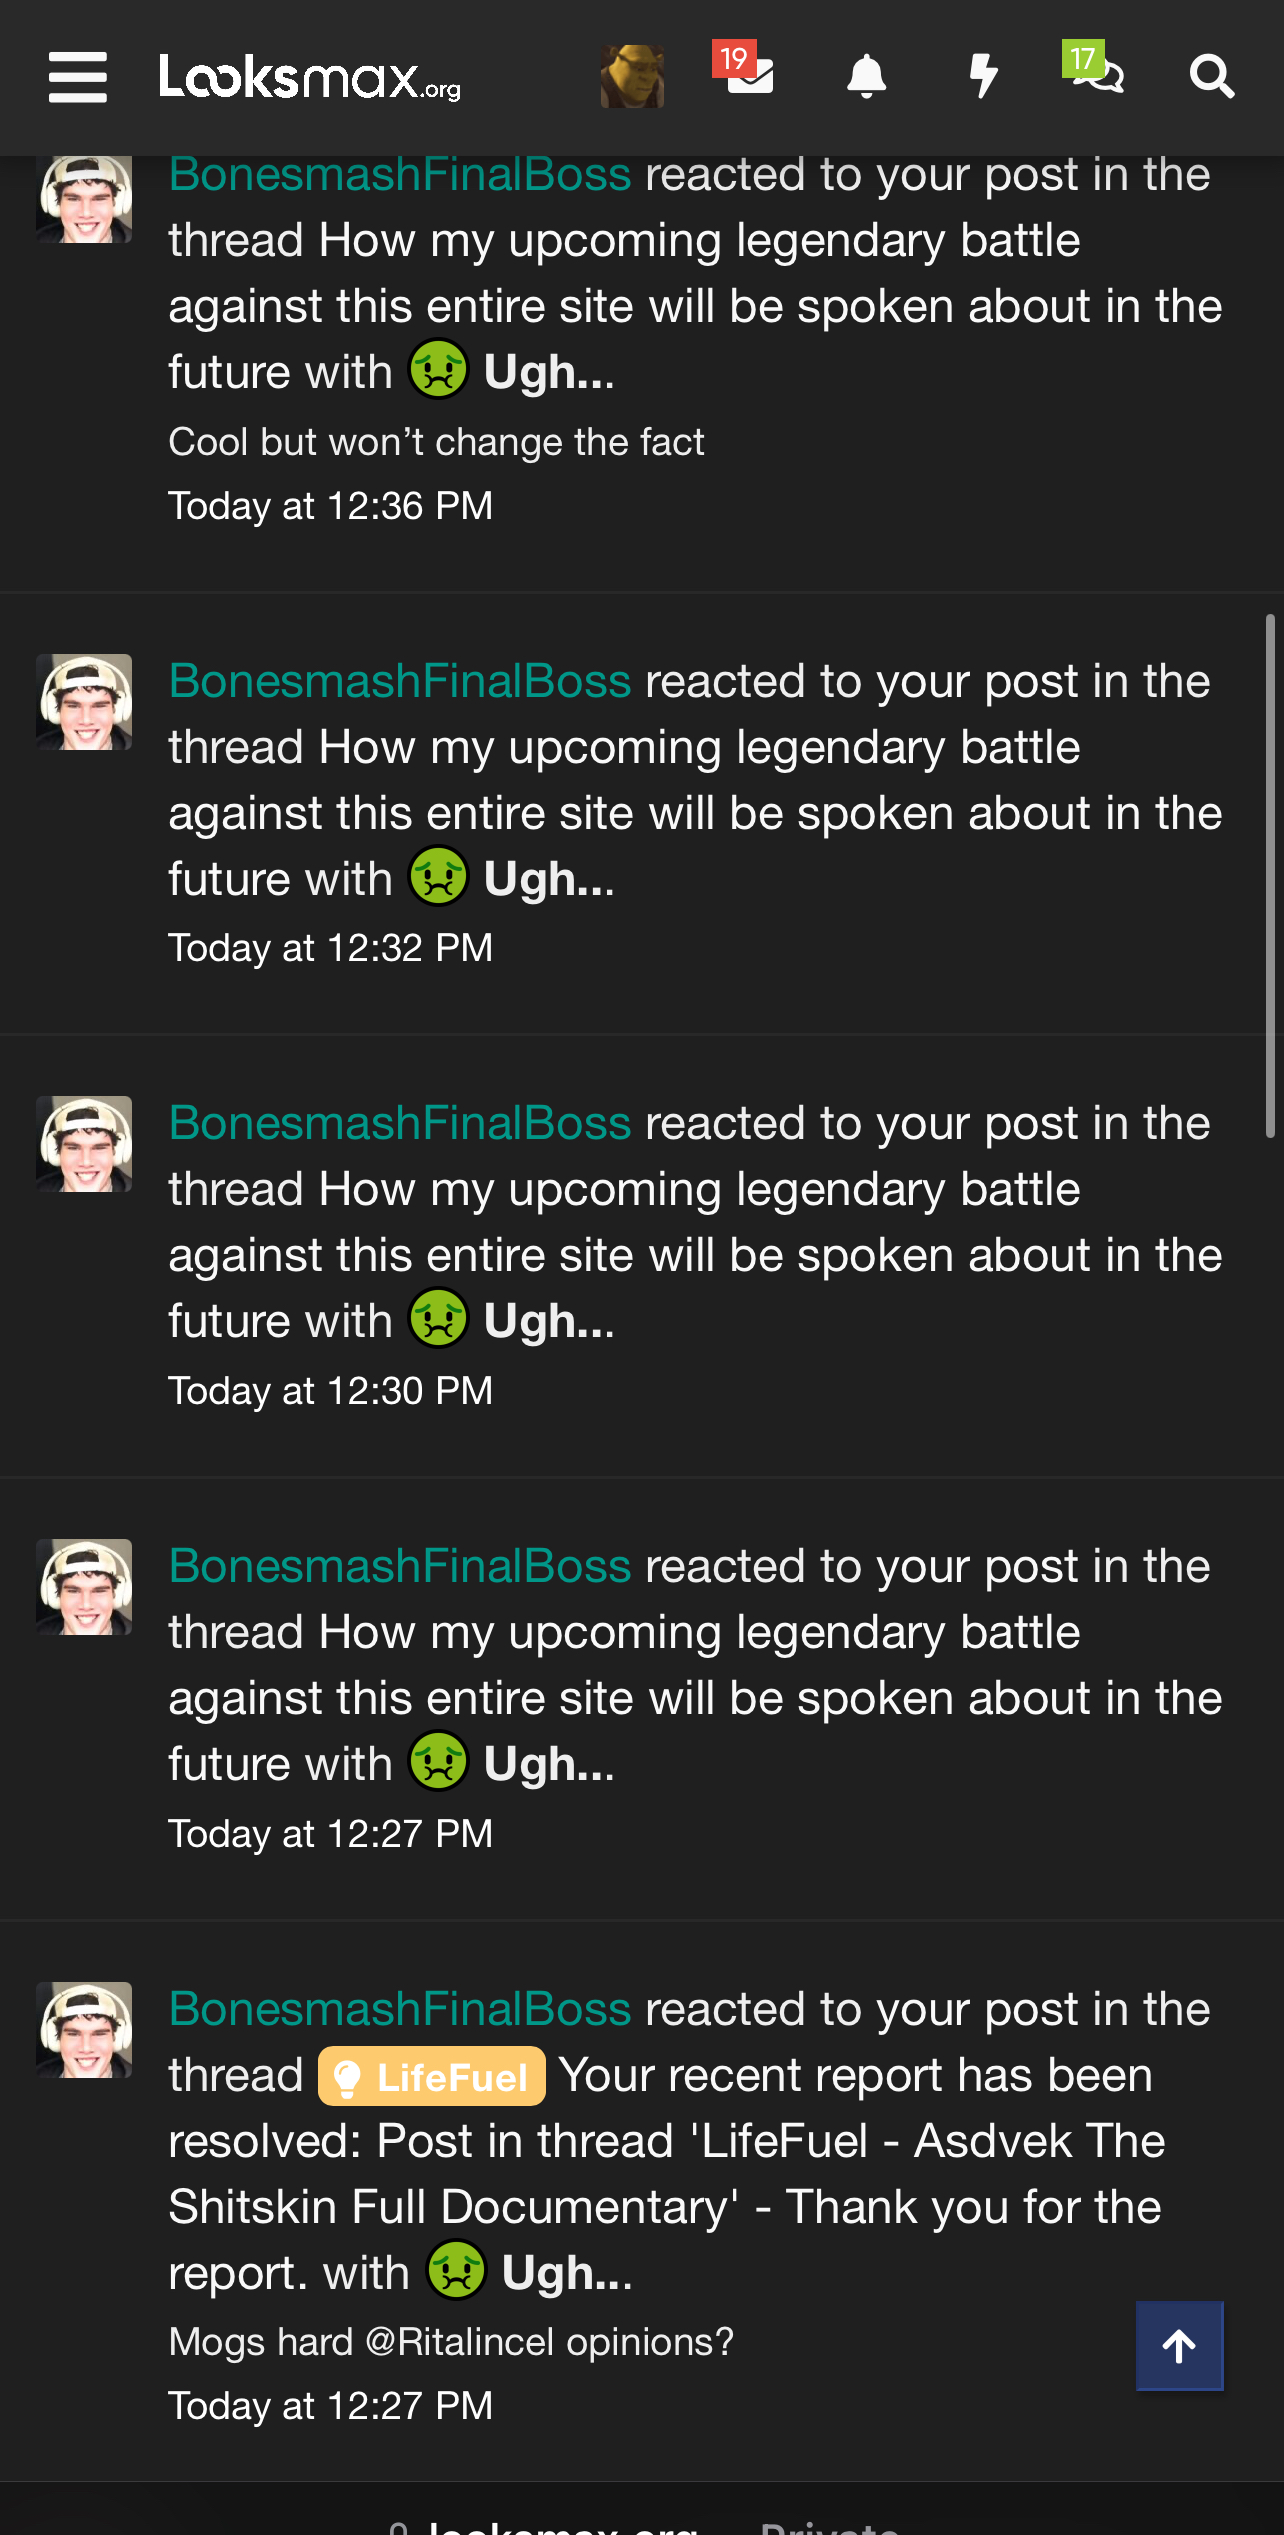Open the Shrek user avatar account menu
This screenshot has height=2535, width=1284.
pyautogui.click(x=632, y=76)
